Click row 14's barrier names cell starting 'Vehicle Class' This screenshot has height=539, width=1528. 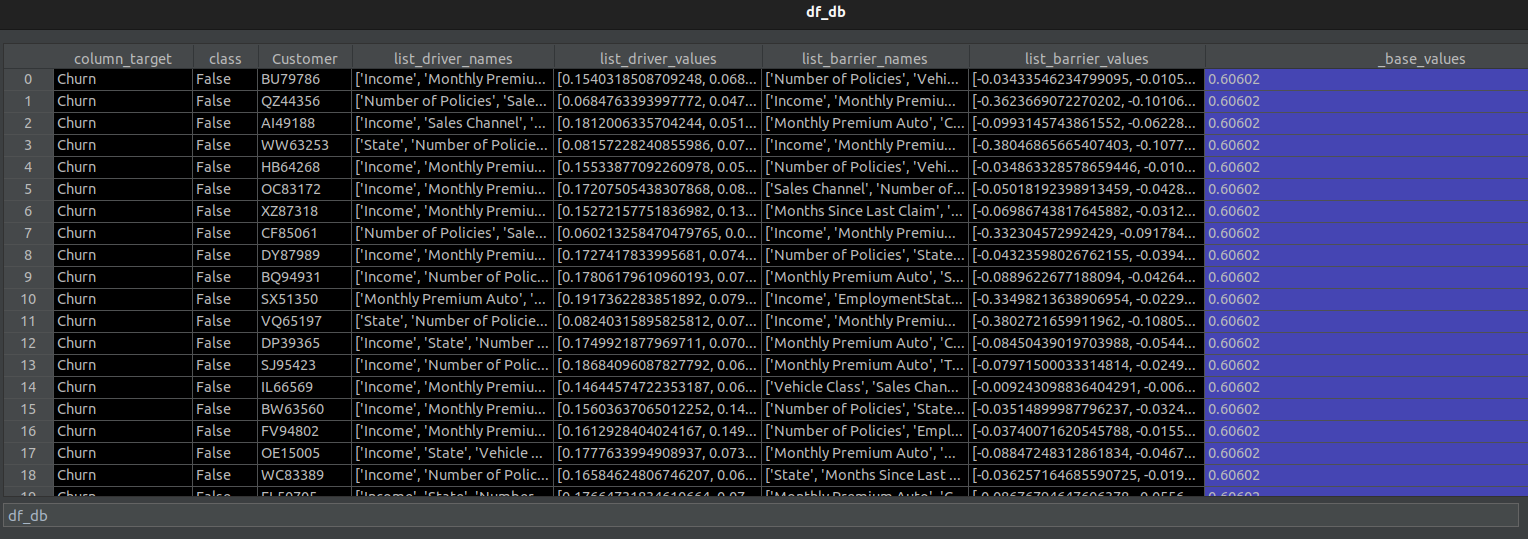865,387
